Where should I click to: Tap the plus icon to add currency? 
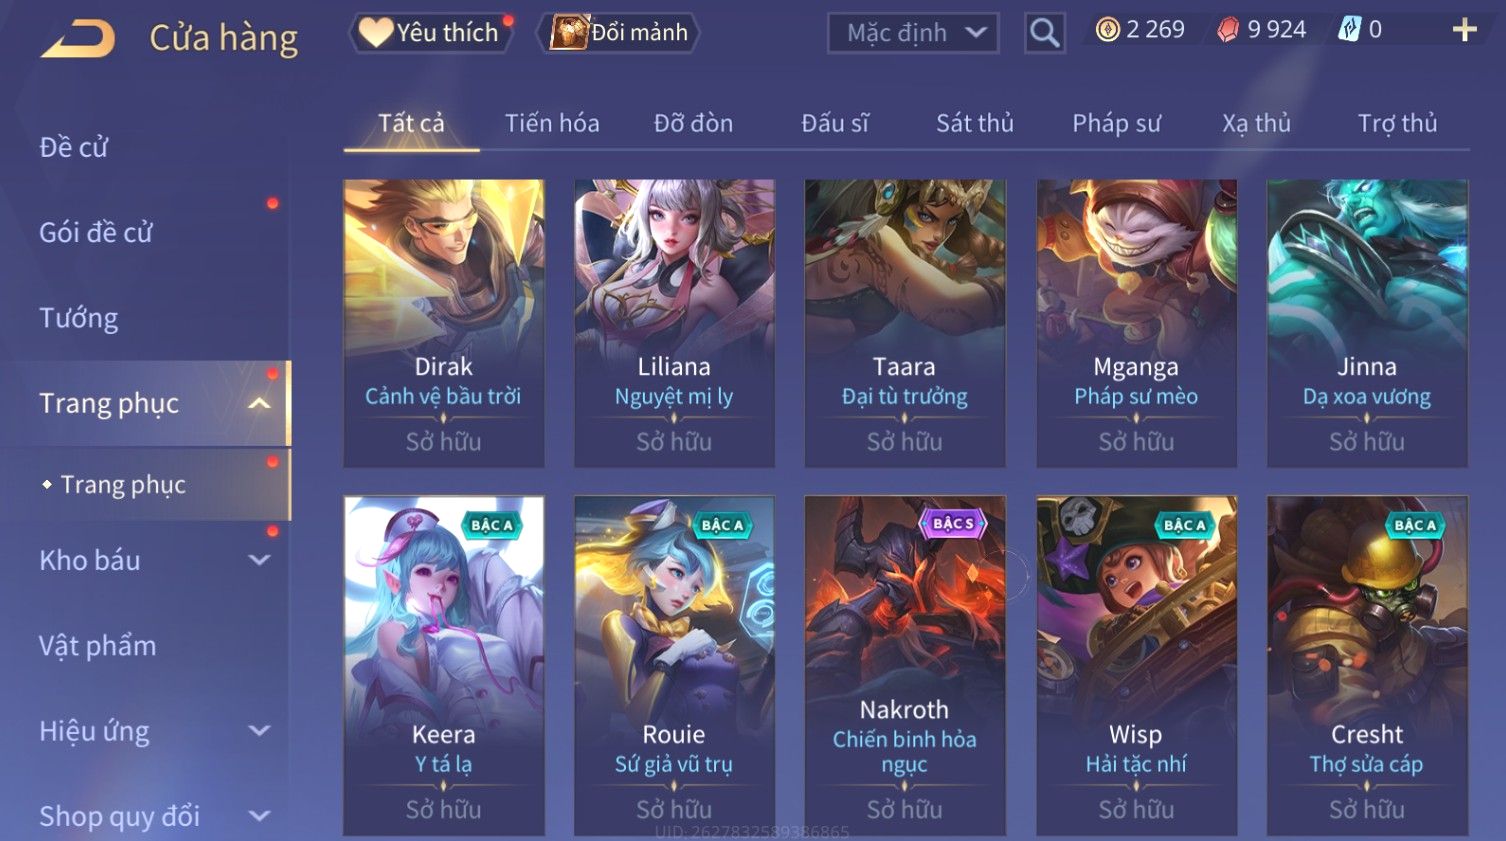(x=1464, y=30)
